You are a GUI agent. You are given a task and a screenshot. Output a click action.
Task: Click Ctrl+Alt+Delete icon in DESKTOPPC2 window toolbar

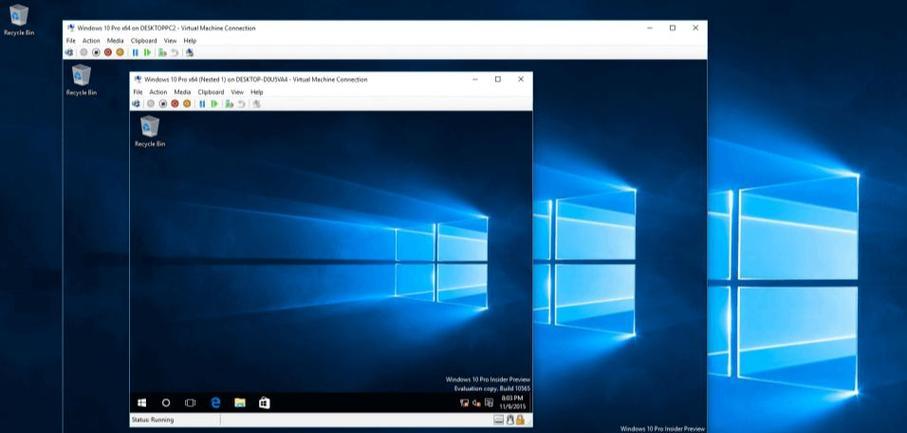[x=69, y=52]
